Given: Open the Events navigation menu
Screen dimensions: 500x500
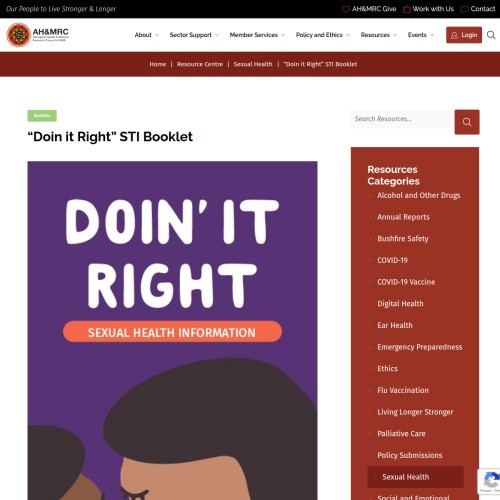Looking at the screenshot, I should coord(421,35).
